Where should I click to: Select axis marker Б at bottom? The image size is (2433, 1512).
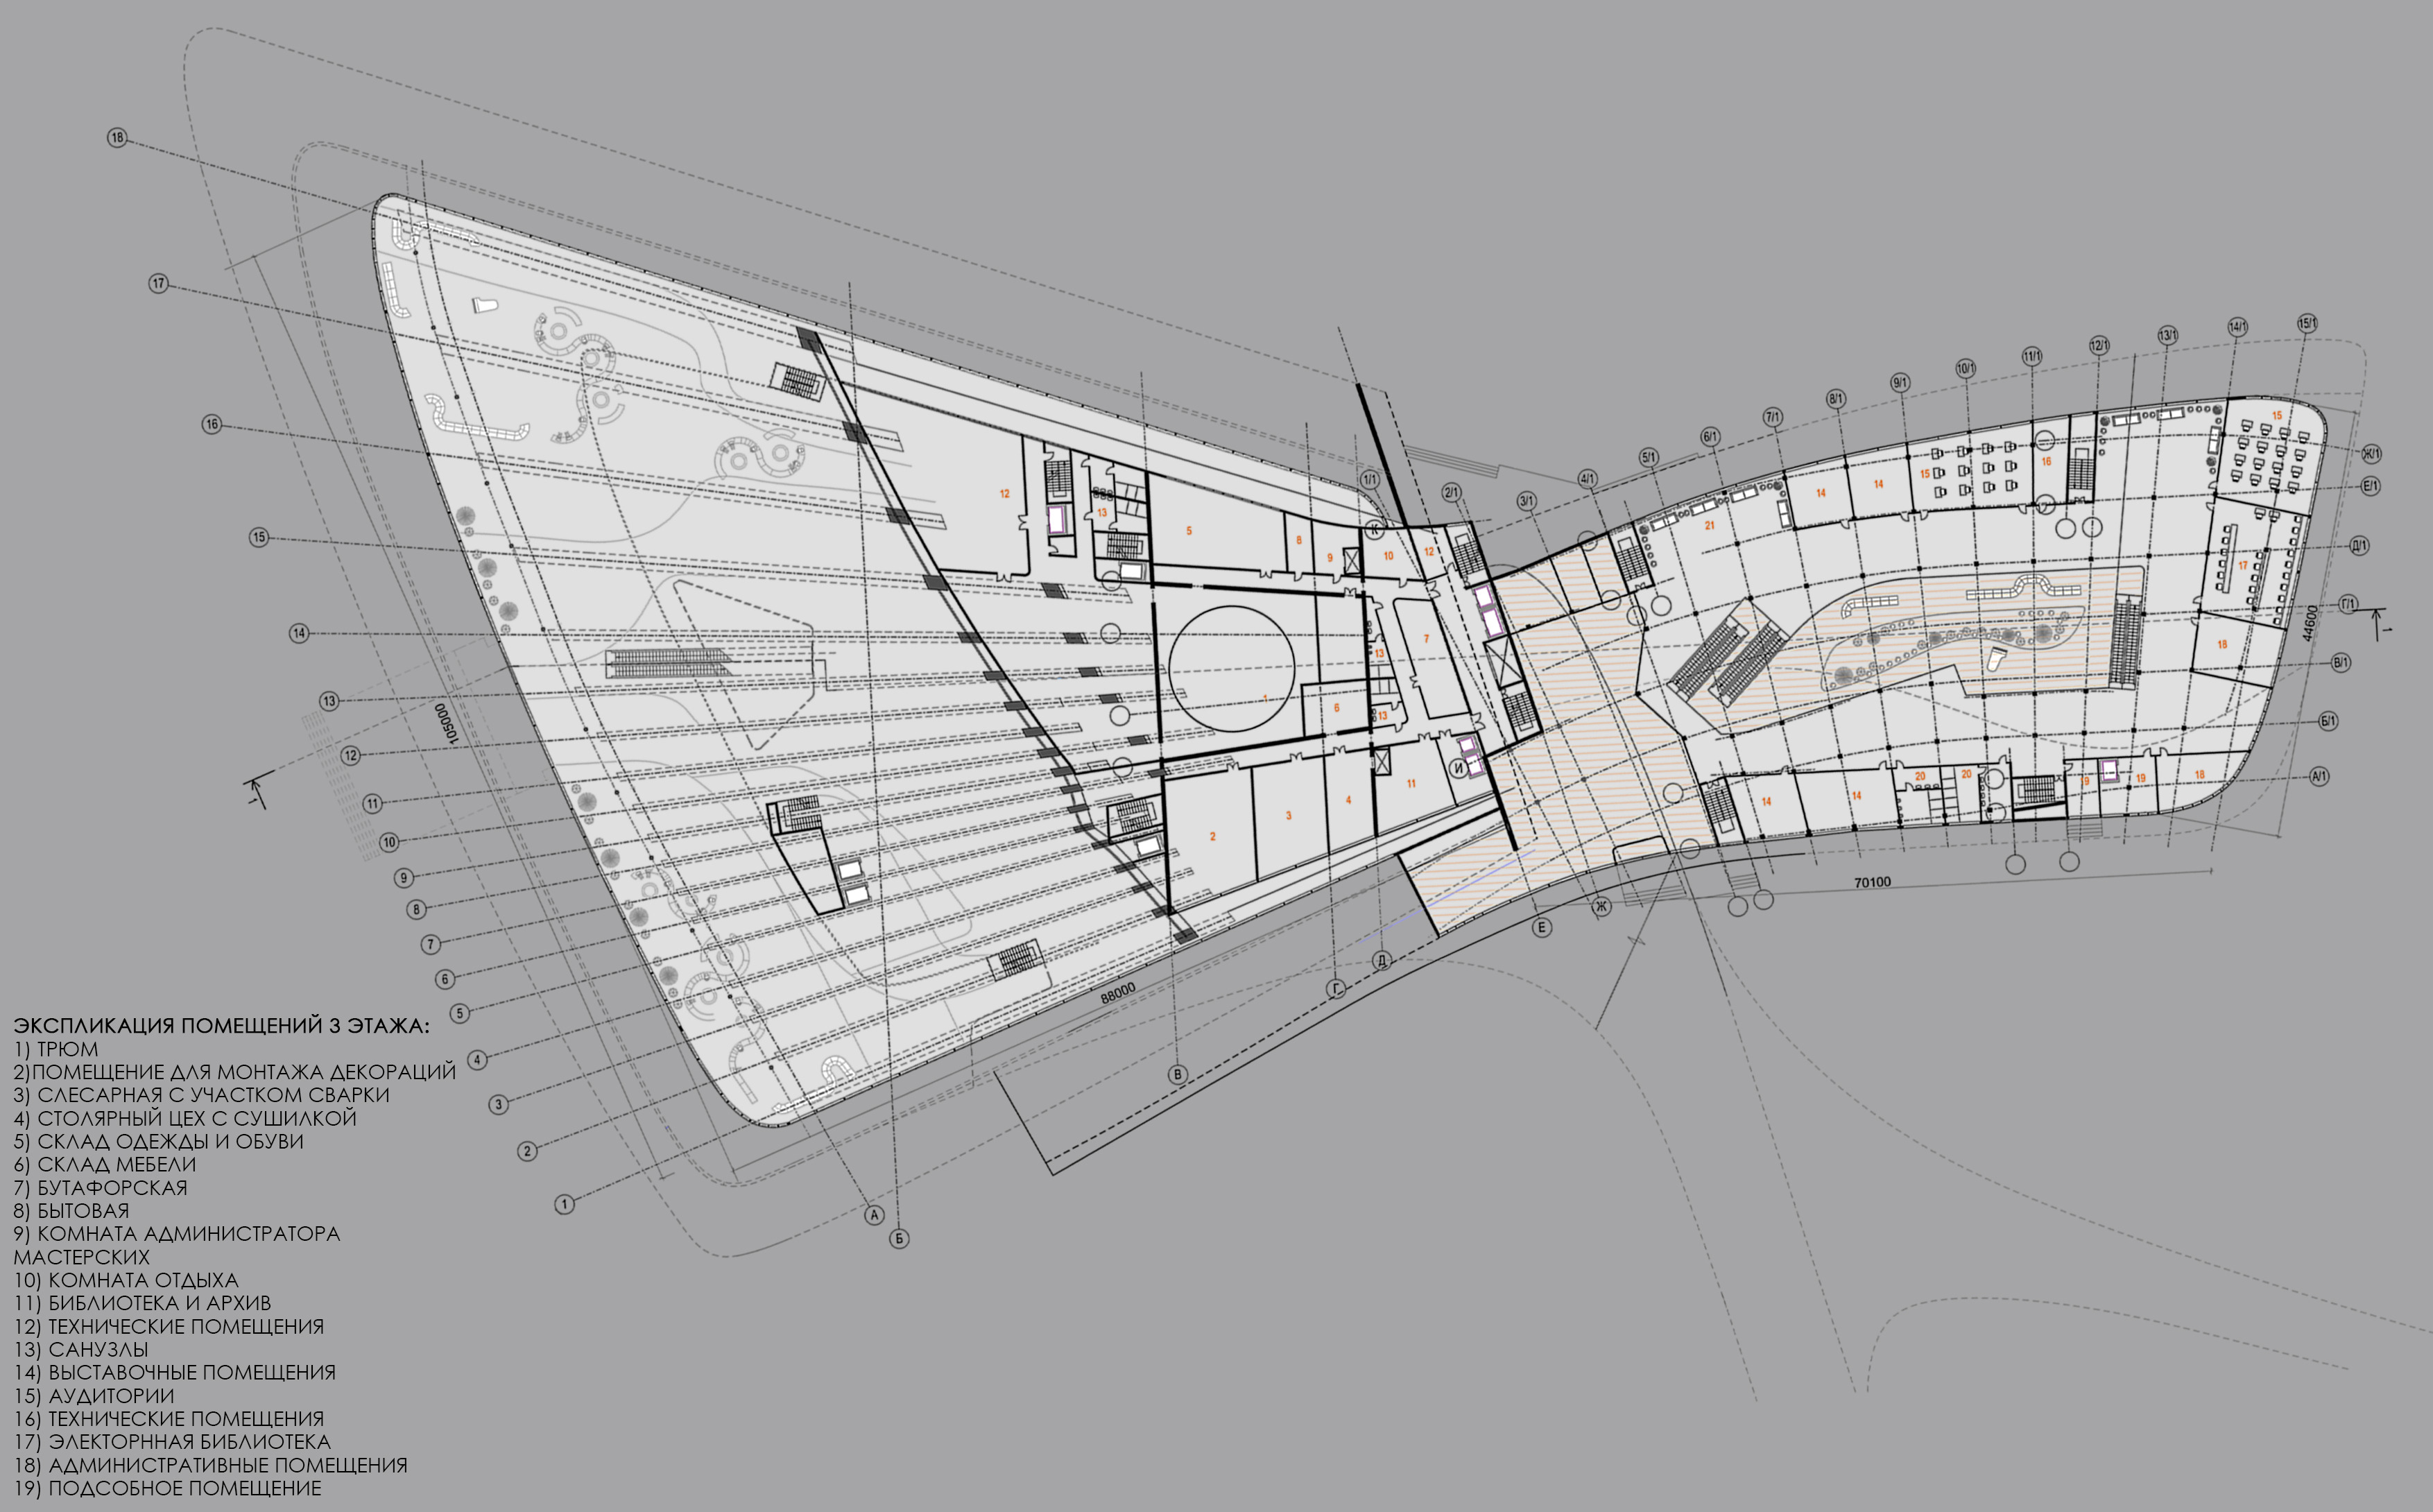point(899,1238)
